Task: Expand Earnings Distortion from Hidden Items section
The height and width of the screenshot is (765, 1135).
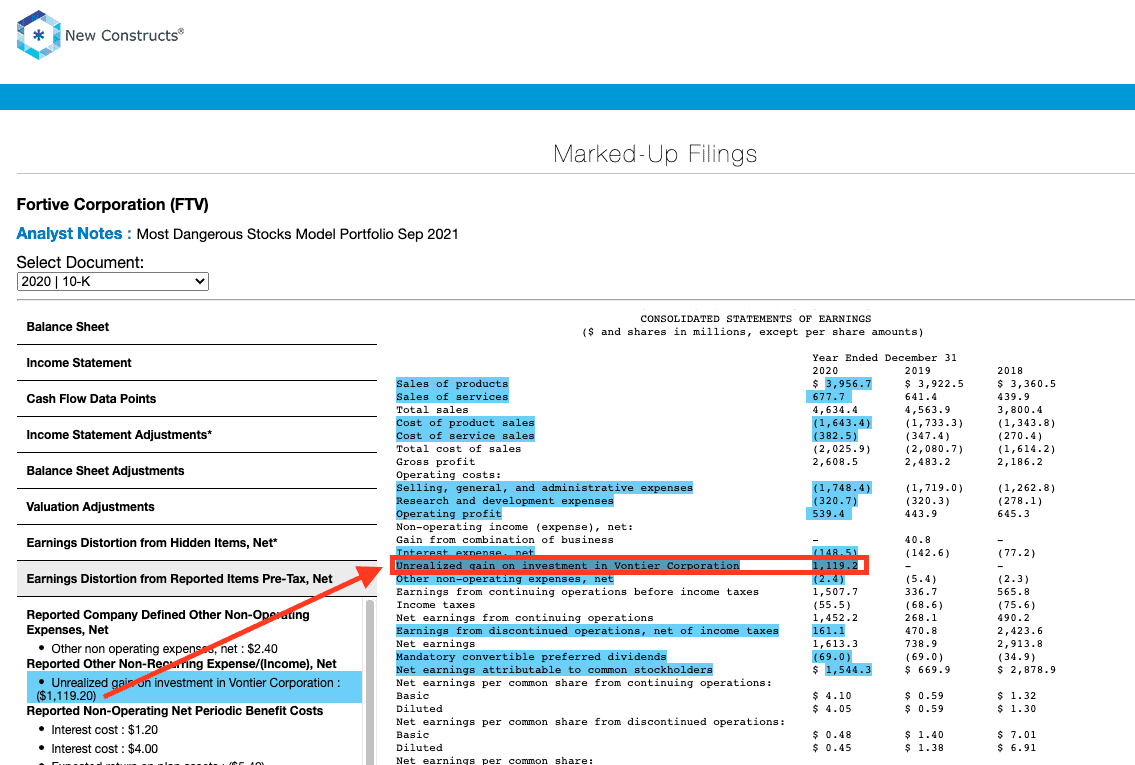Action: click(x=197, y=543)
